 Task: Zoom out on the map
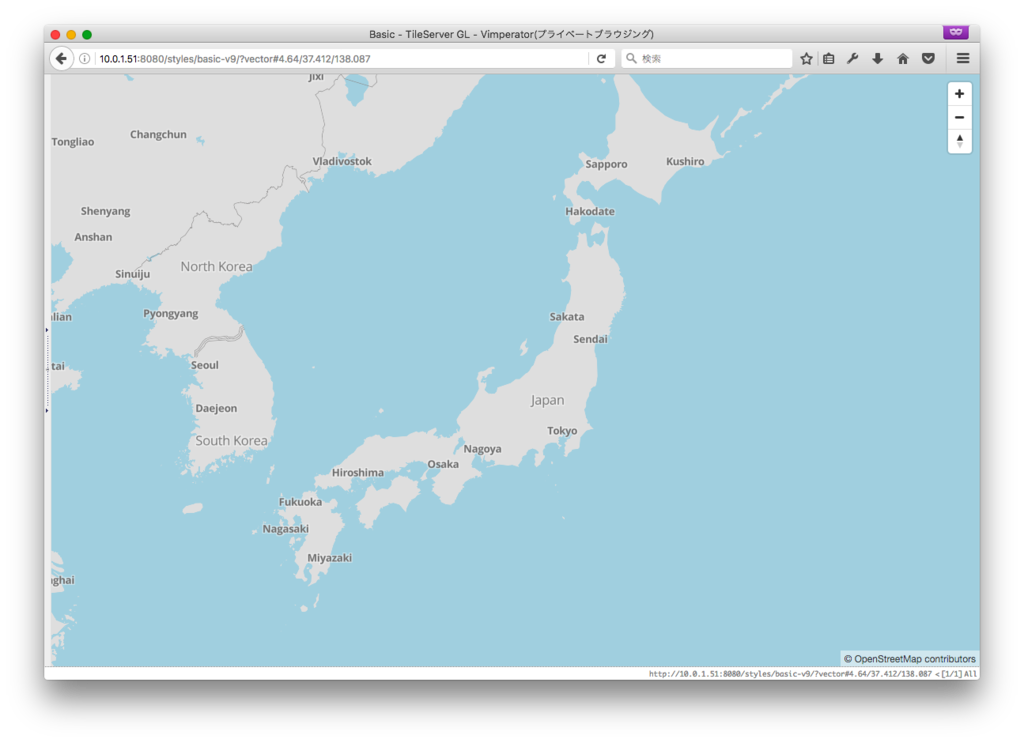point(959,118)
